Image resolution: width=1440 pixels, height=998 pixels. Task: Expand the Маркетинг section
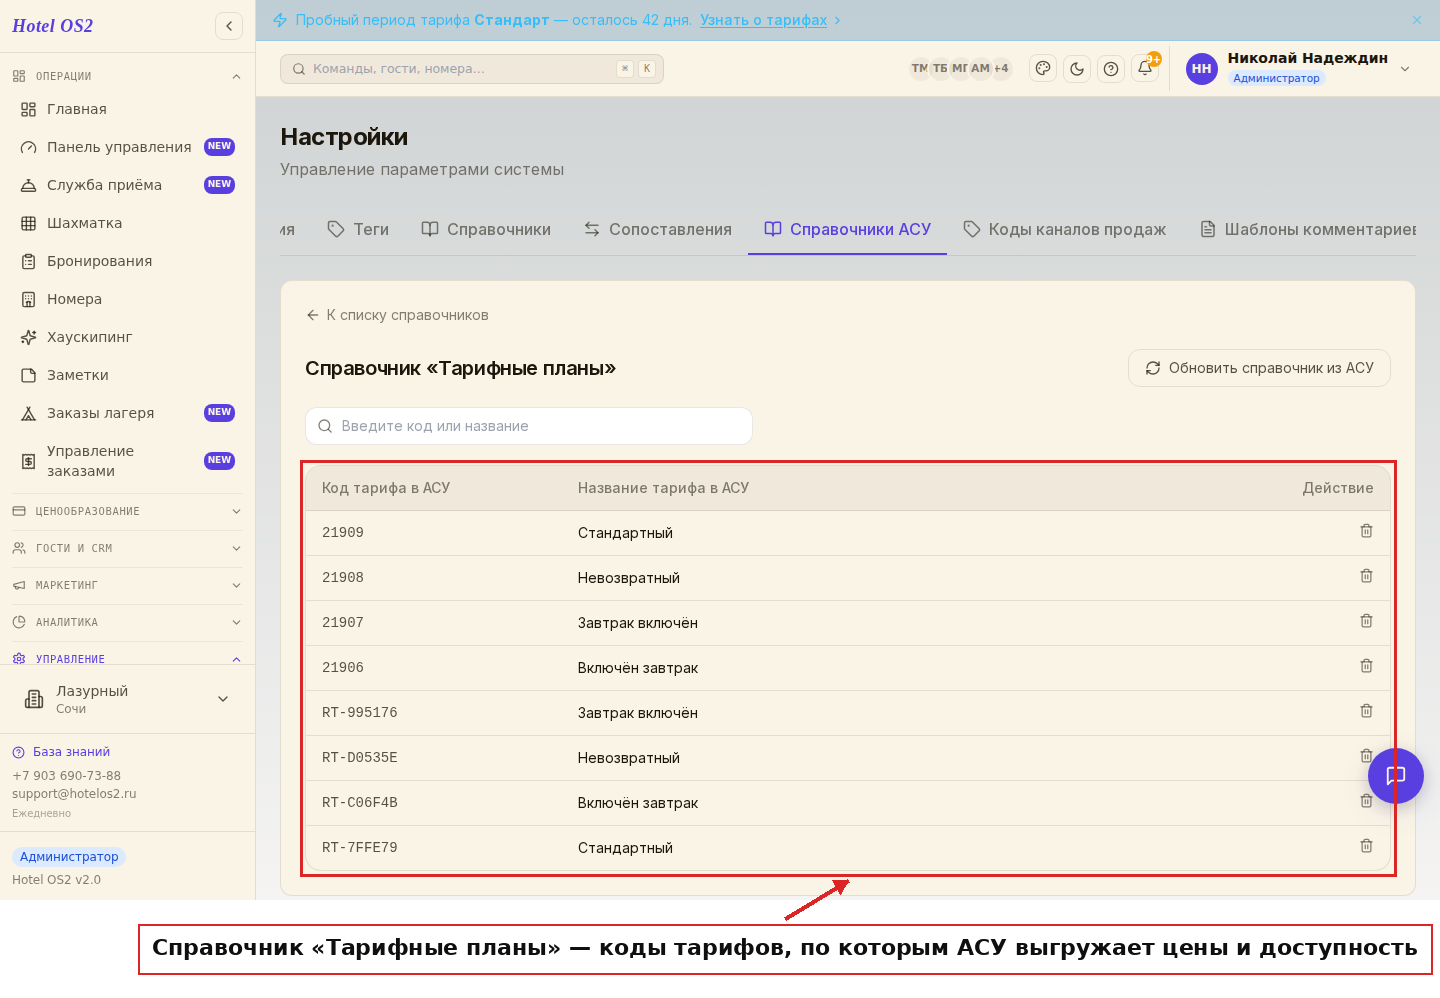click(128, 585)
